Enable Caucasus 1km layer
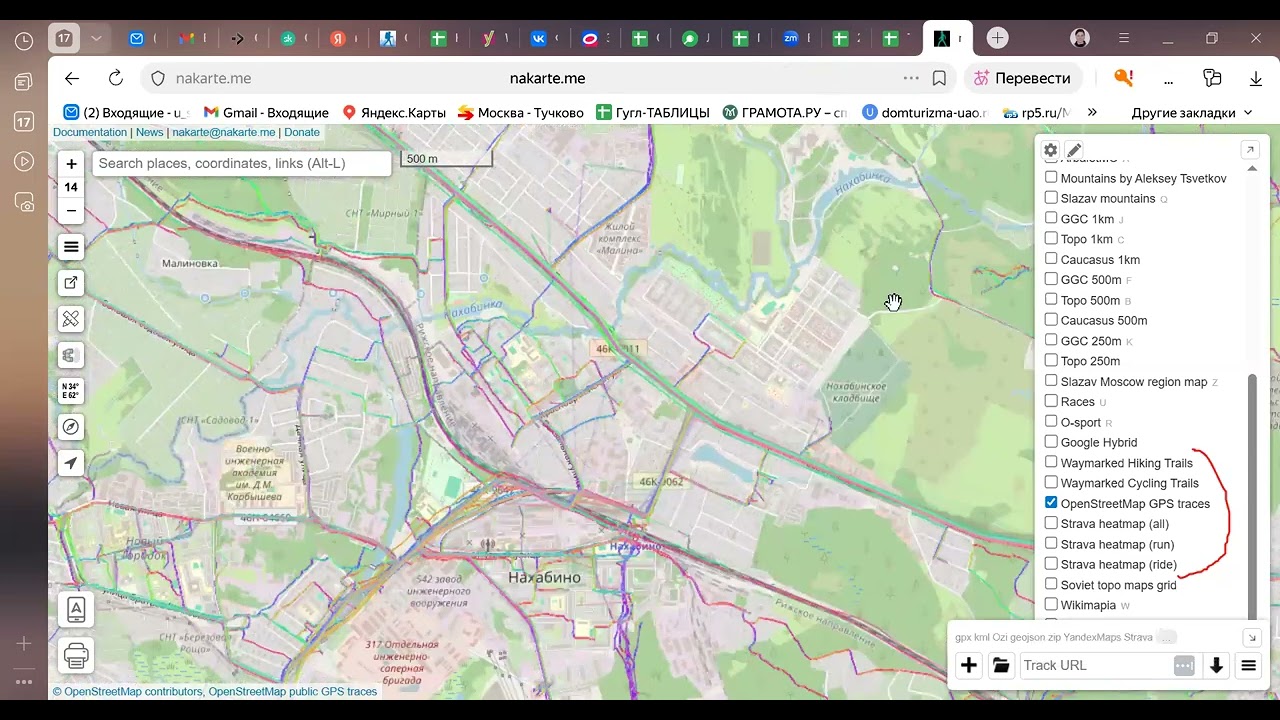The height and width of the screenshot is (720, 1280). point(1051,259)
